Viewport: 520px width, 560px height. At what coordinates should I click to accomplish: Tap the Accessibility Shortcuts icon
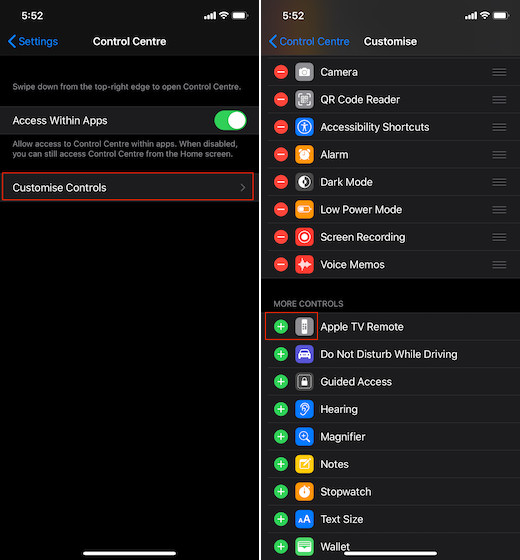(x=304, y=127)
